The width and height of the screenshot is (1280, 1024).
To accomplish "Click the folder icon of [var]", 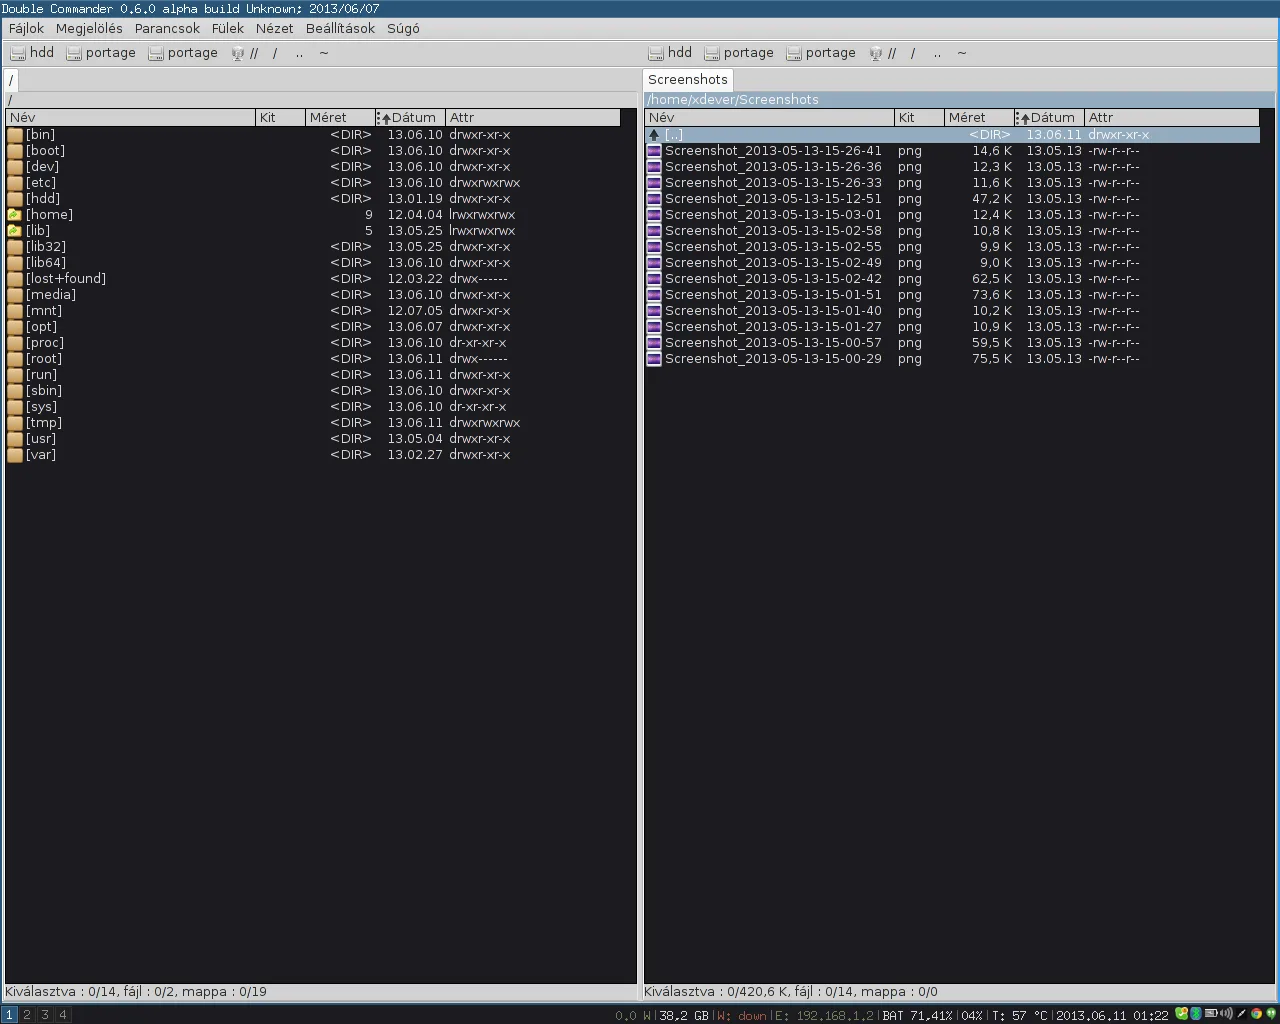I will click(x=15, y=455).
